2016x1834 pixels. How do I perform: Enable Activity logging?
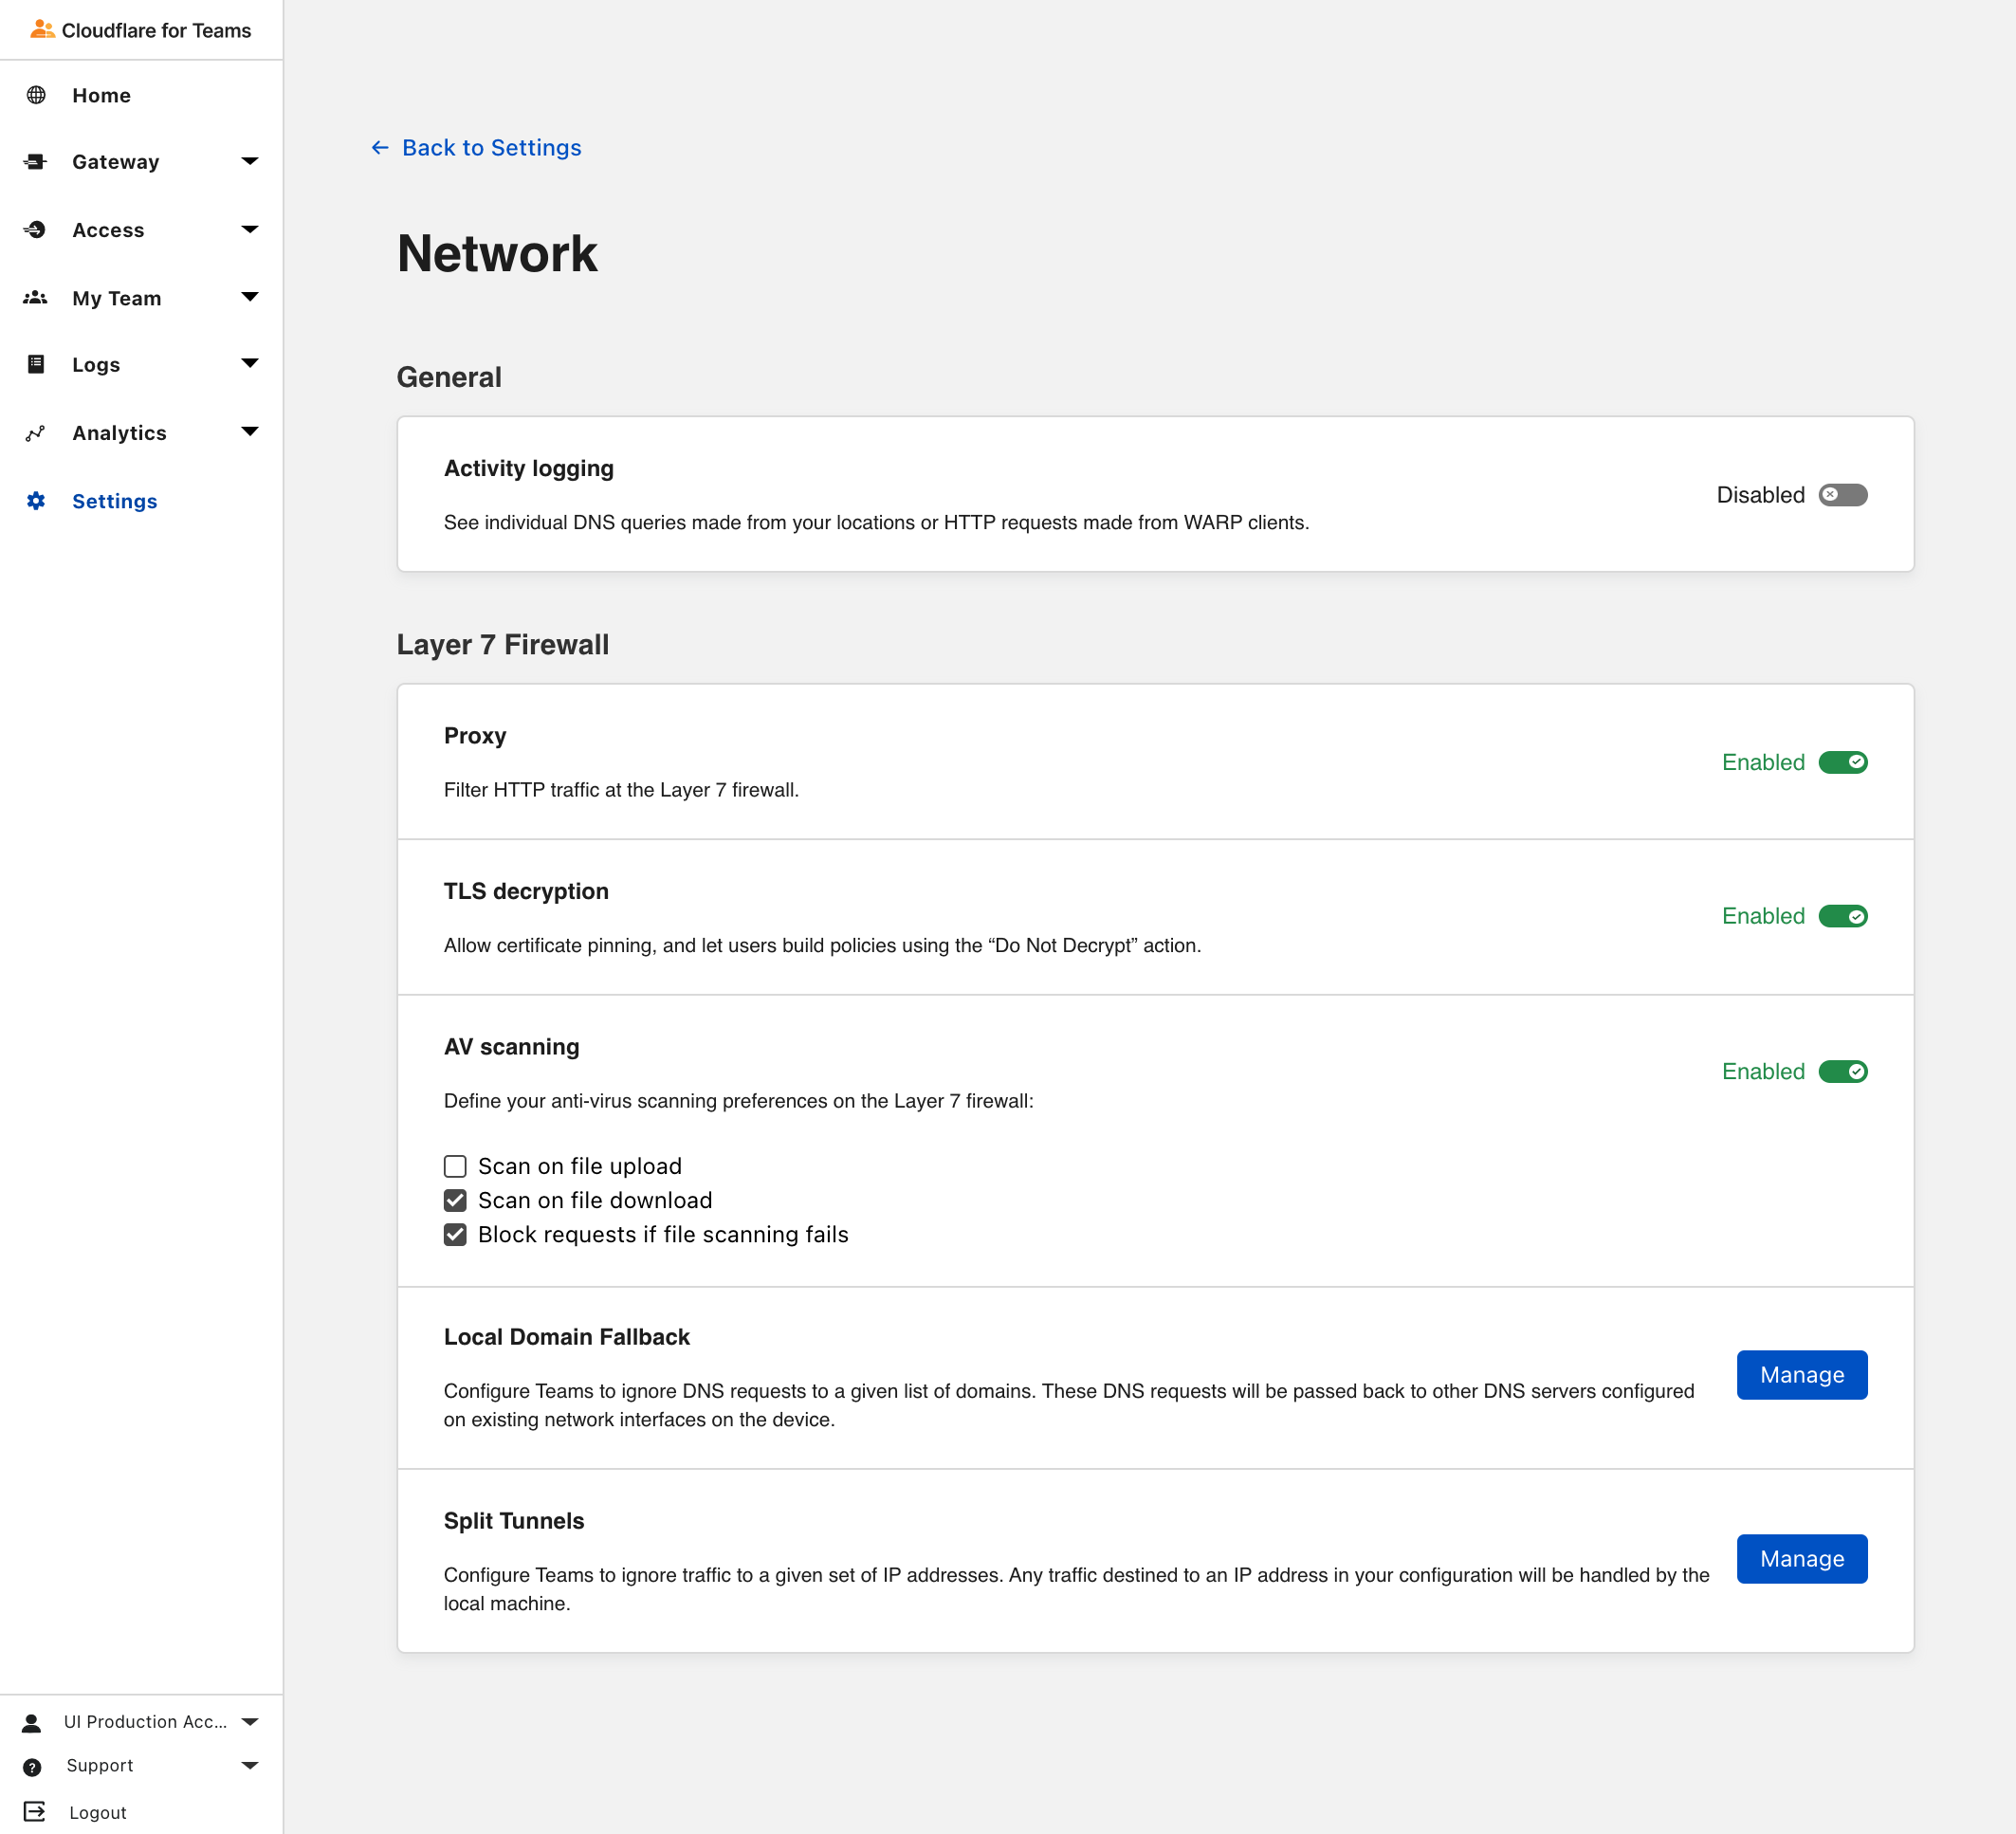coord(1841,494)
